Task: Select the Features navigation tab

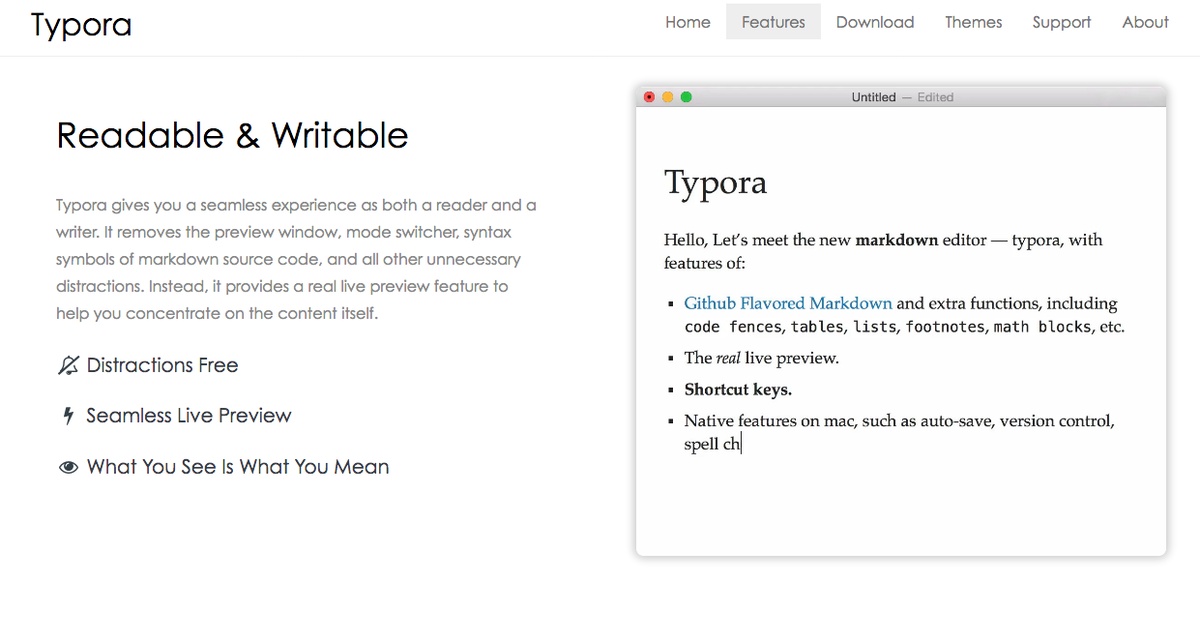Action: pyautogui.click(x=773, y=22)
